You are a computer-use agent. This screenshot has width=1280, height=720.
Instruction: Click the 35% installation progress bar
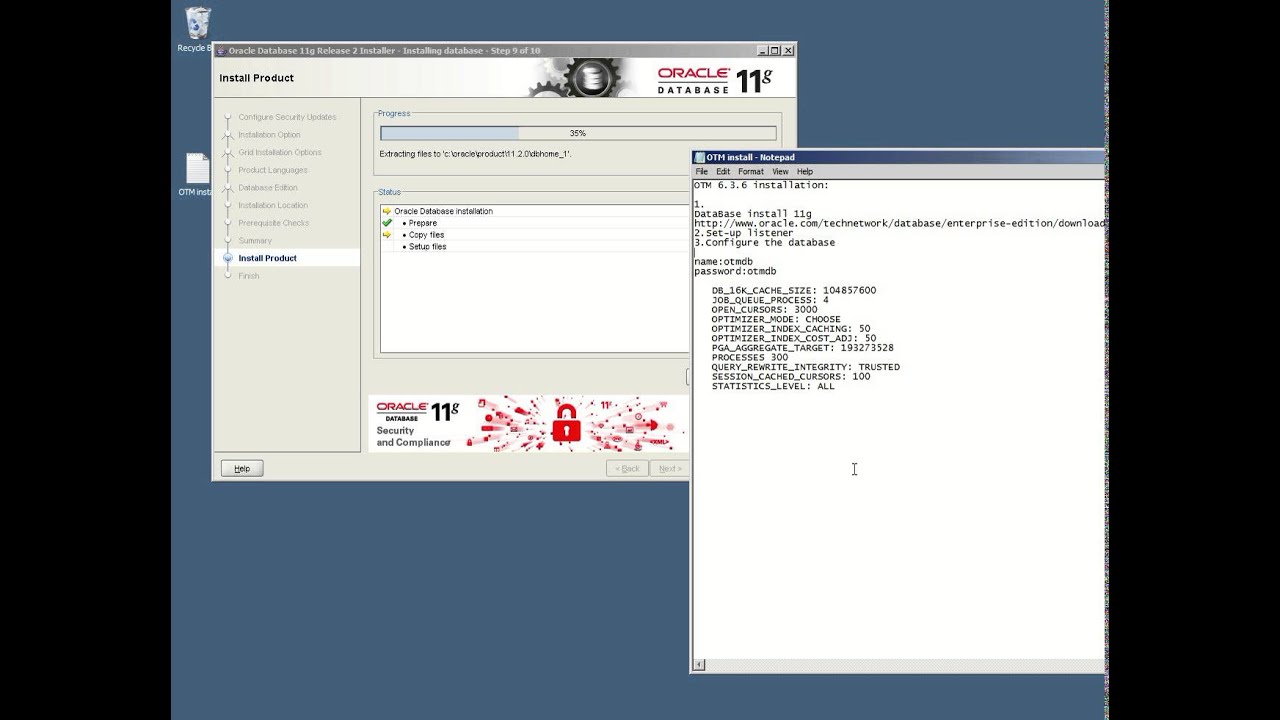click(578, 133)
